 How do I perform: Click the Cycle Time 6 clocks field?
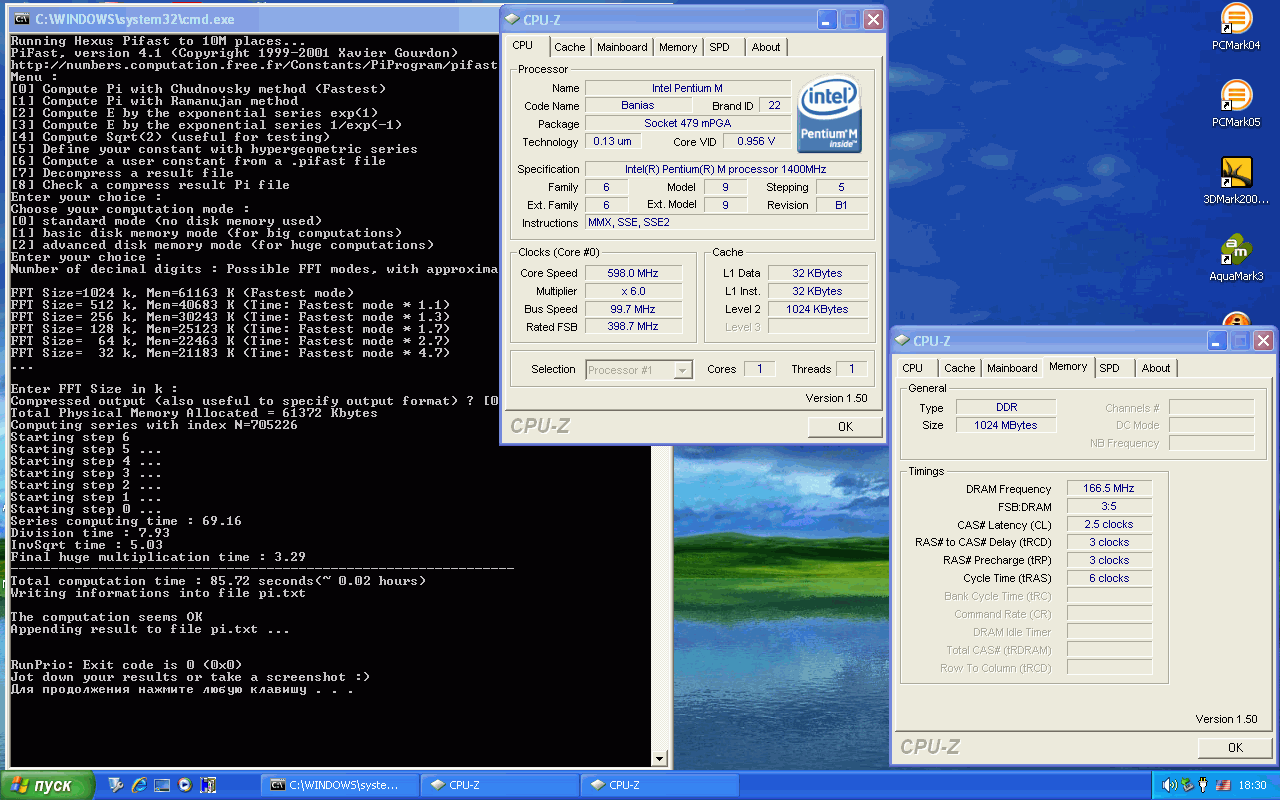point(1109,578)
